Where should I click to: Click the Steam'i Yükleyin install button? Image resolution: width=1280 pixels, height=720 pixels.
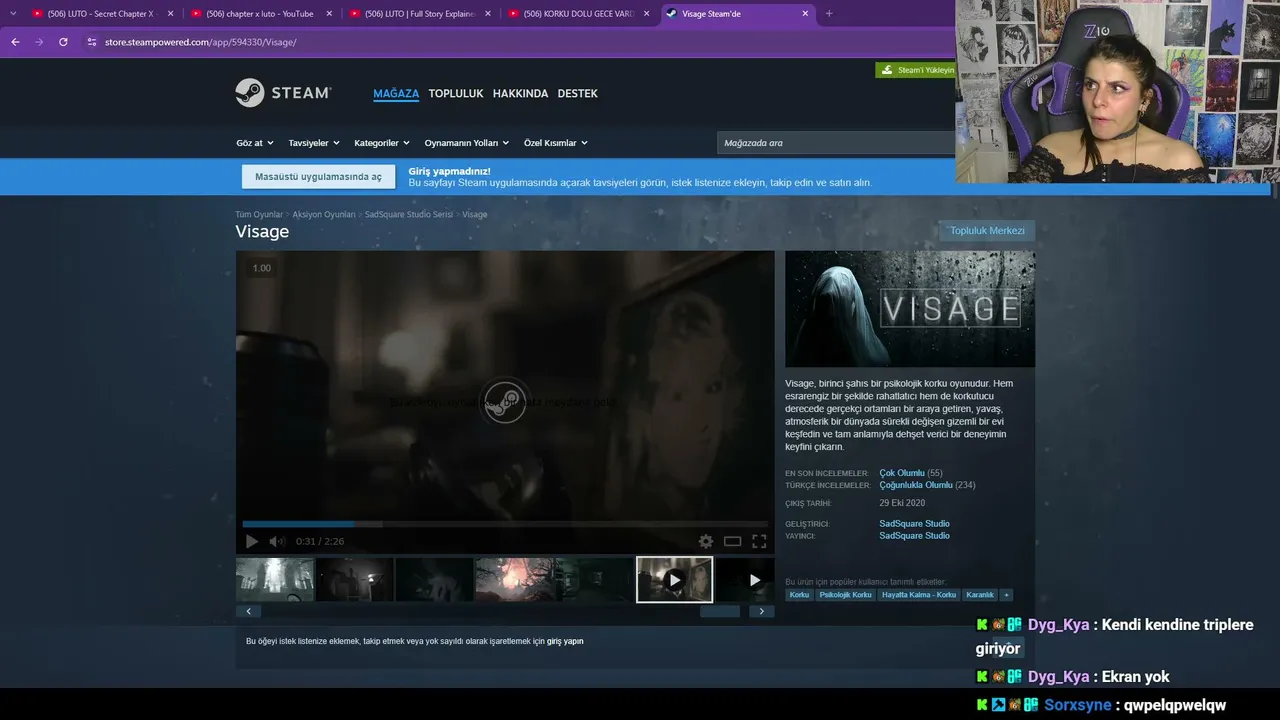tap(916, 70)
